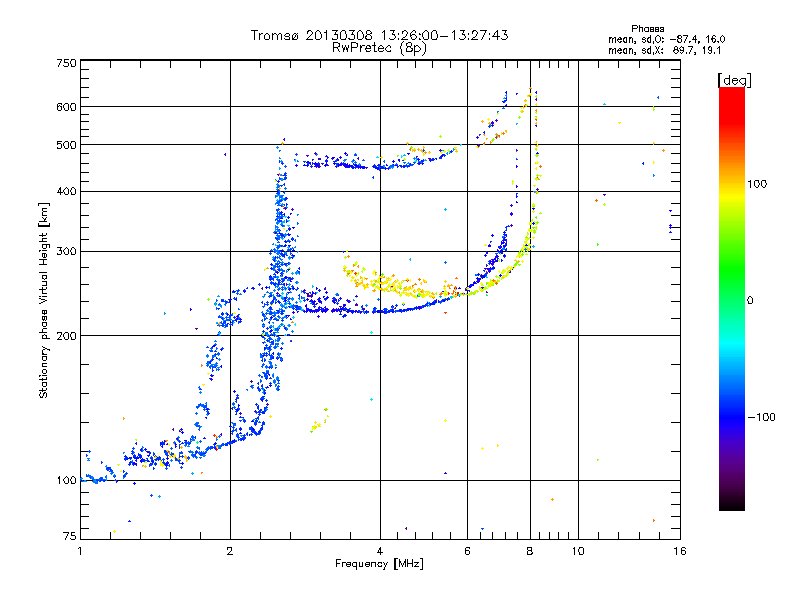This screenshot has height=600, width=800.
Task: Click the y-axis tick label '400'
Action: pos(66,191)
